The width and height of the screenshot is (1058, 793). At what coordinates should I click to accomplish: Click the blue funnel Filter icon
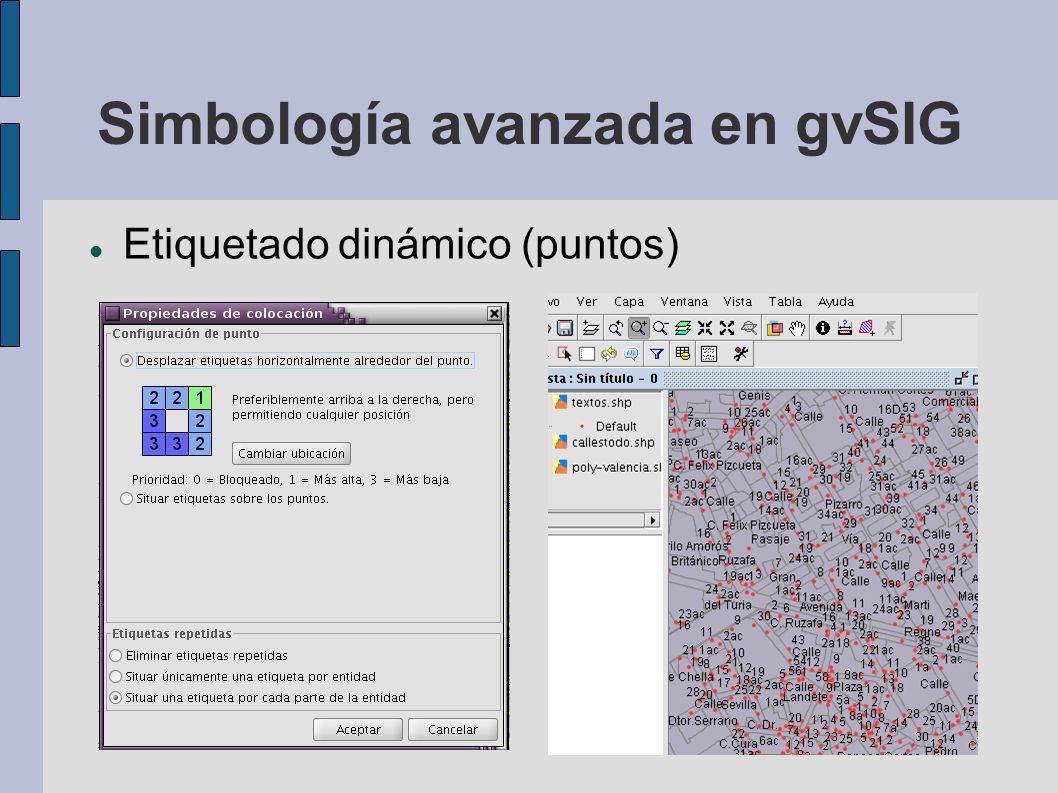657,354
